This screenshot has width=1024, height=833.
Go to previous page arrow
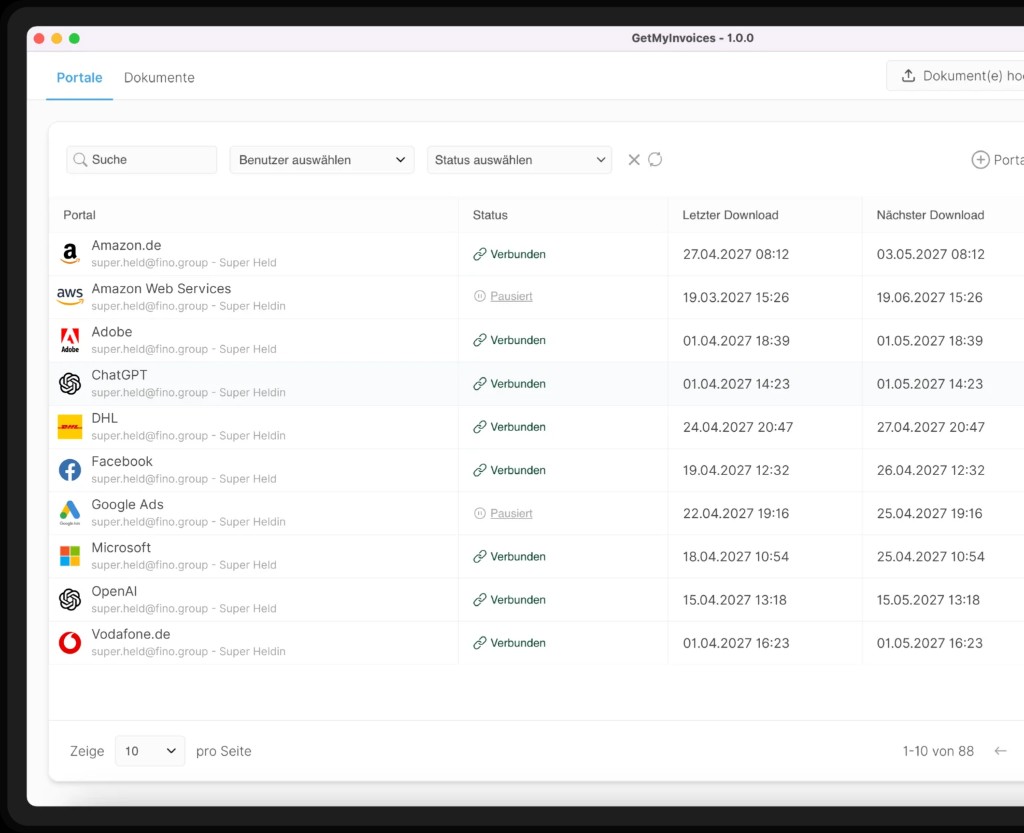(x=1000, y=751)
